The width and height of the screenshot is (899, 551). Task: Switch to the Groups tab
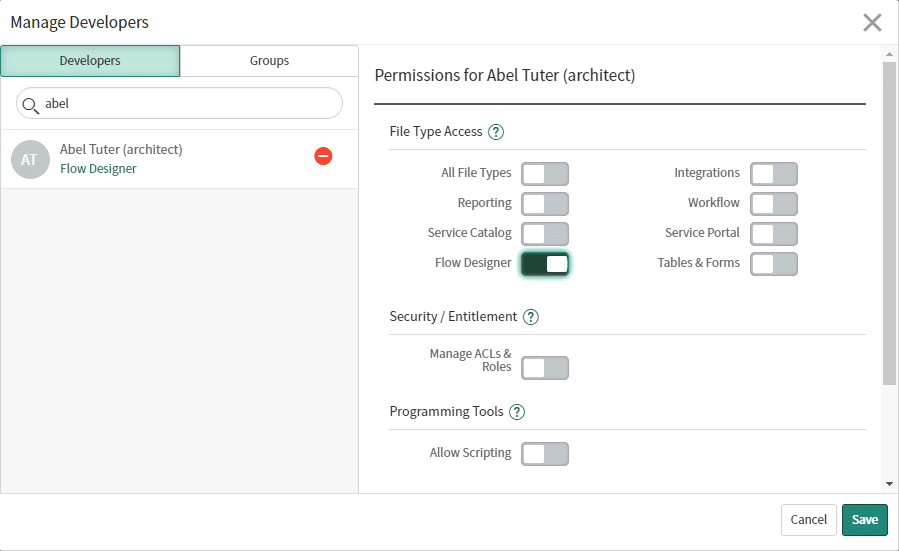269,61
